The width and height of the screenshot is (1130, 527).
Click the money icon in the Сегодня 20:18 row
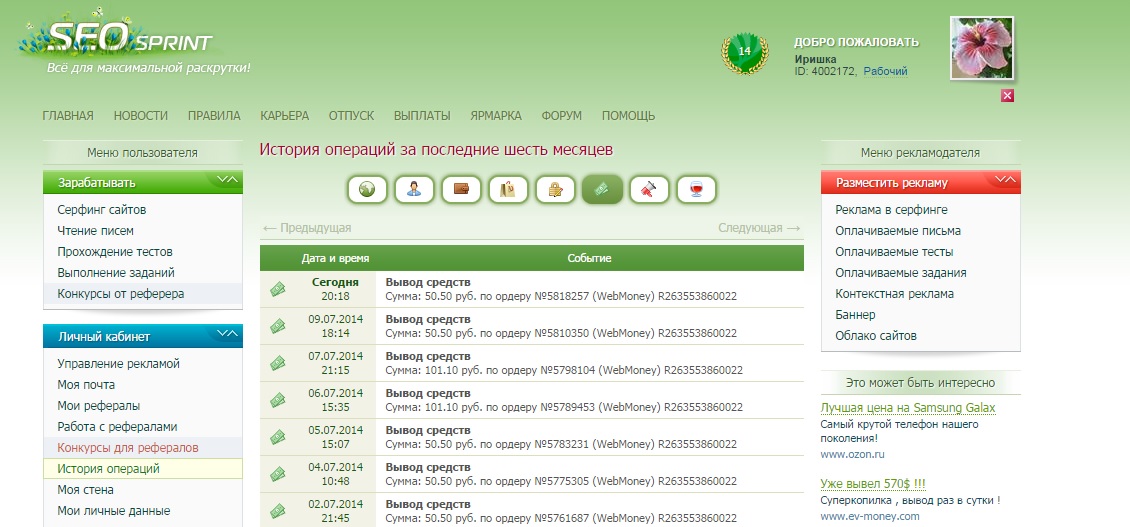(x=277, y=289)
